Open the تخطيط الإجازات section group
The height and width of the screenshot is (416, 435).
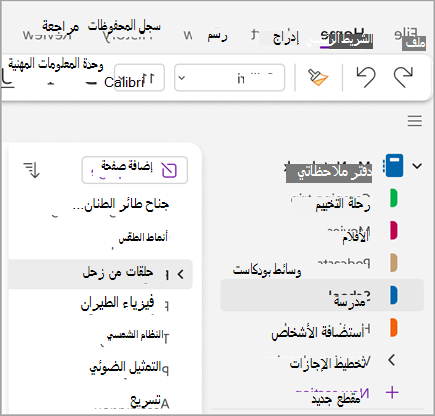(328, 363)
